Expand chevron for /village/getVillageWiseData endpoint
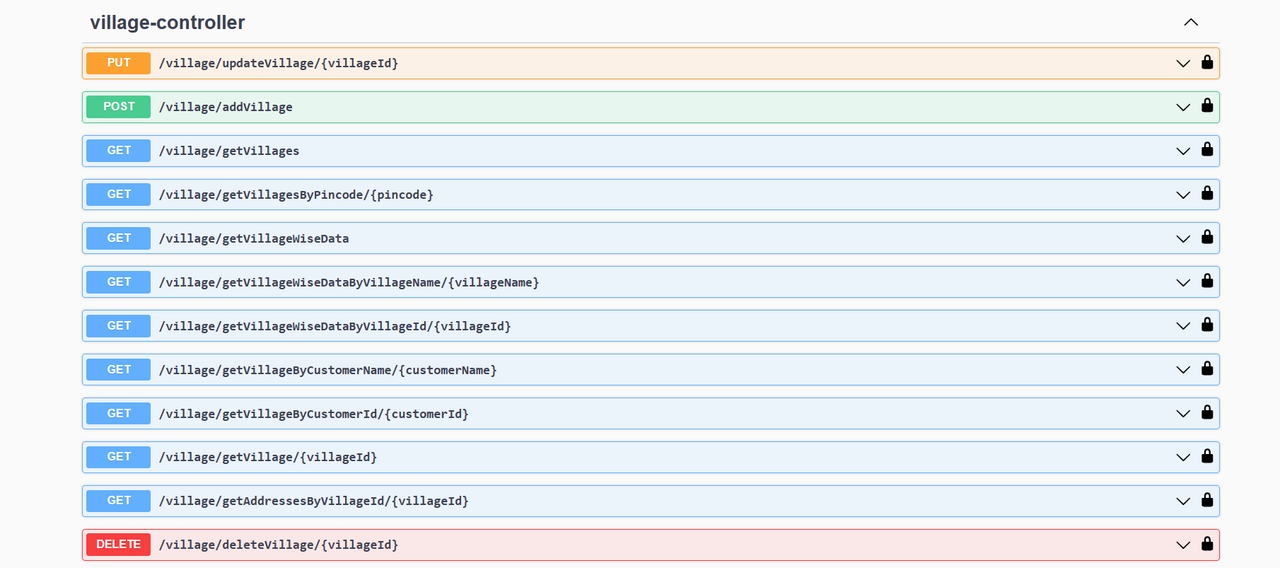This screenshot has height=568, width=1280. point(1183,238)
